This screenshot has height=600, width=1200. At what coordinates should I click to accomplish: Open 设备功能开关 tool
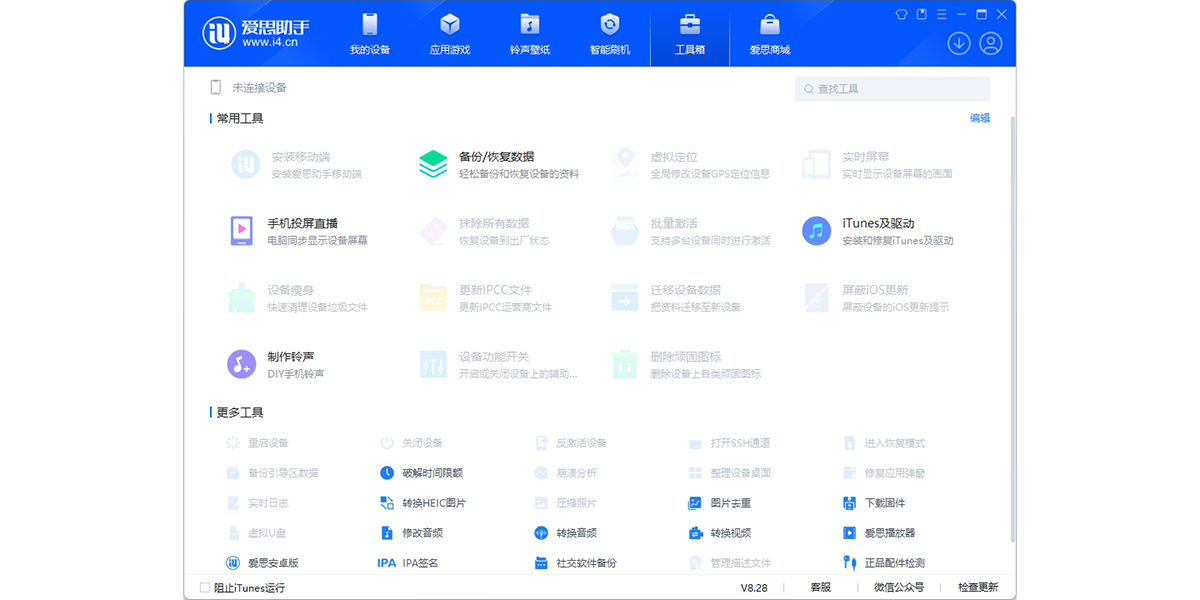point(499,364)
